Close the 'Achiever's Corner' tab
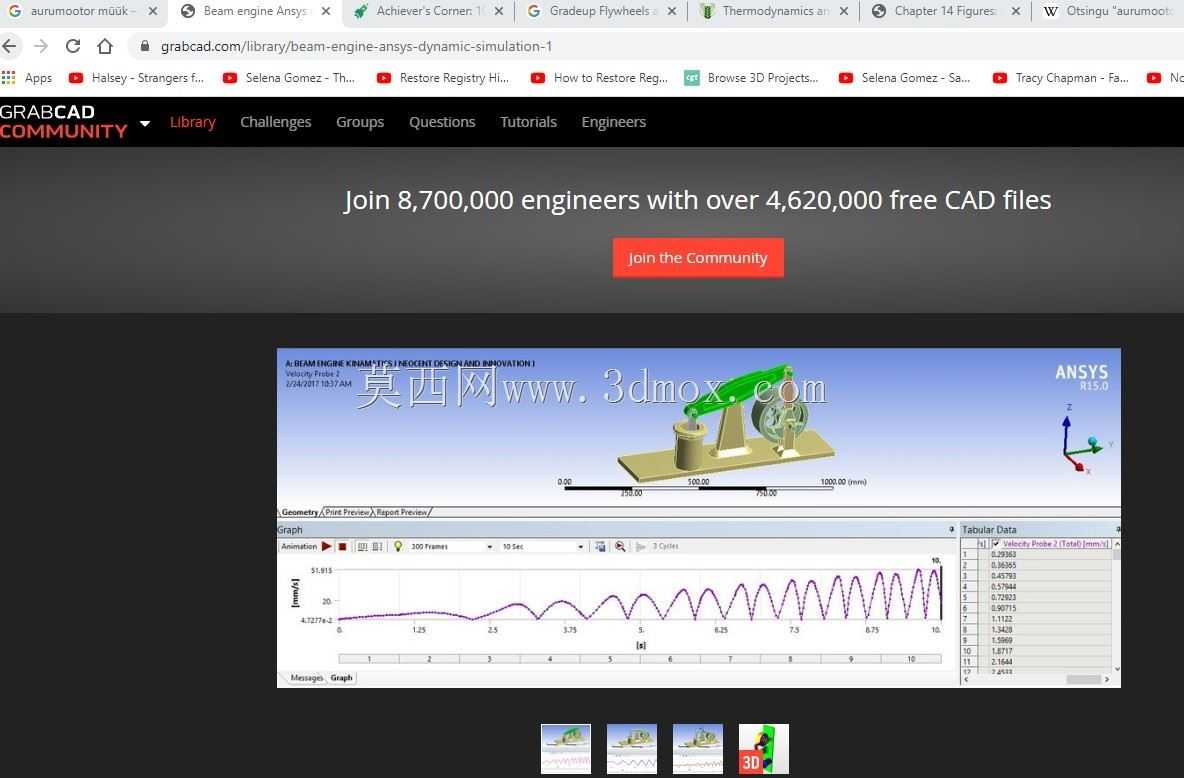This screenshot has height=778, width=1184. click(x=498, y=11)
